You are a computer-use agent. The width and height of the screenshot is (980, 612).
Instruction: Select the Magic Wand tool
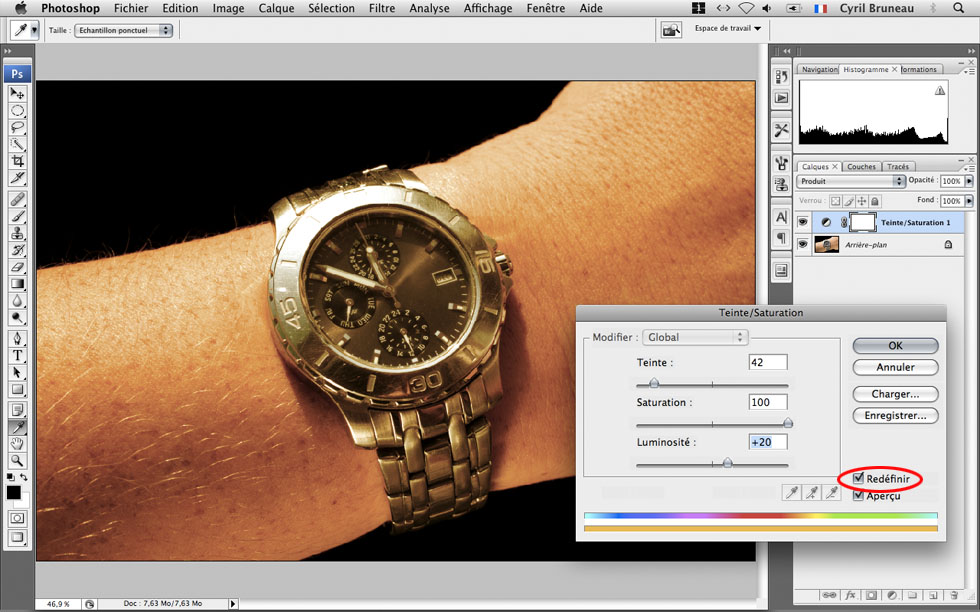coord(18,144)
